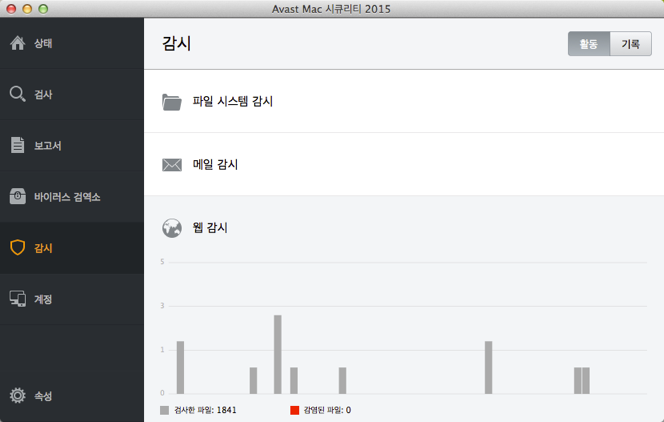The height and width of the screenshot is (422, 664).
Task: Click the window title Avast Mac 시큐리티 2015
Action: (x=331, y=9)
